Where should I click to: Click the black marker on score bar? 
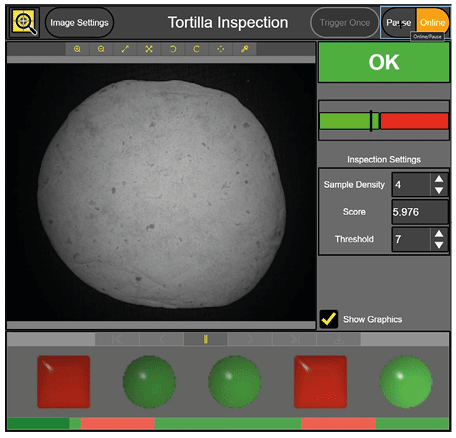pos(371,121)
